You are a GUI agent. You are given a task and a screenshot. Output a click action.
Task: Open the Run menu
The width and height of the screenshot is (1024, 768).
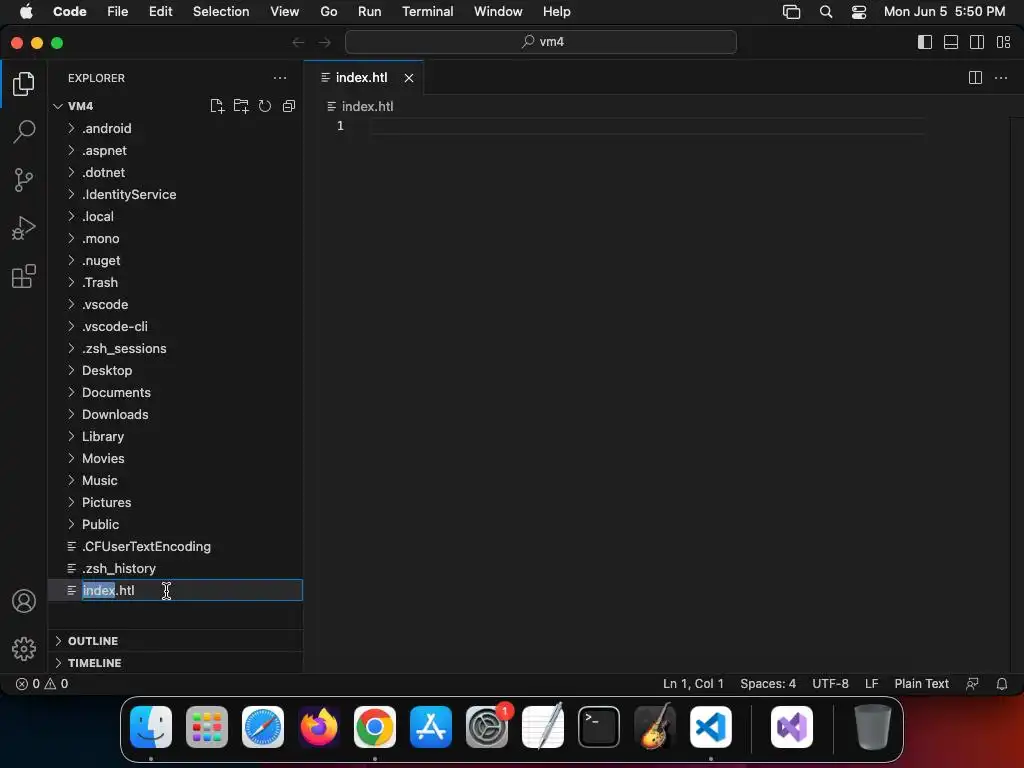click(x=370, y=12)
